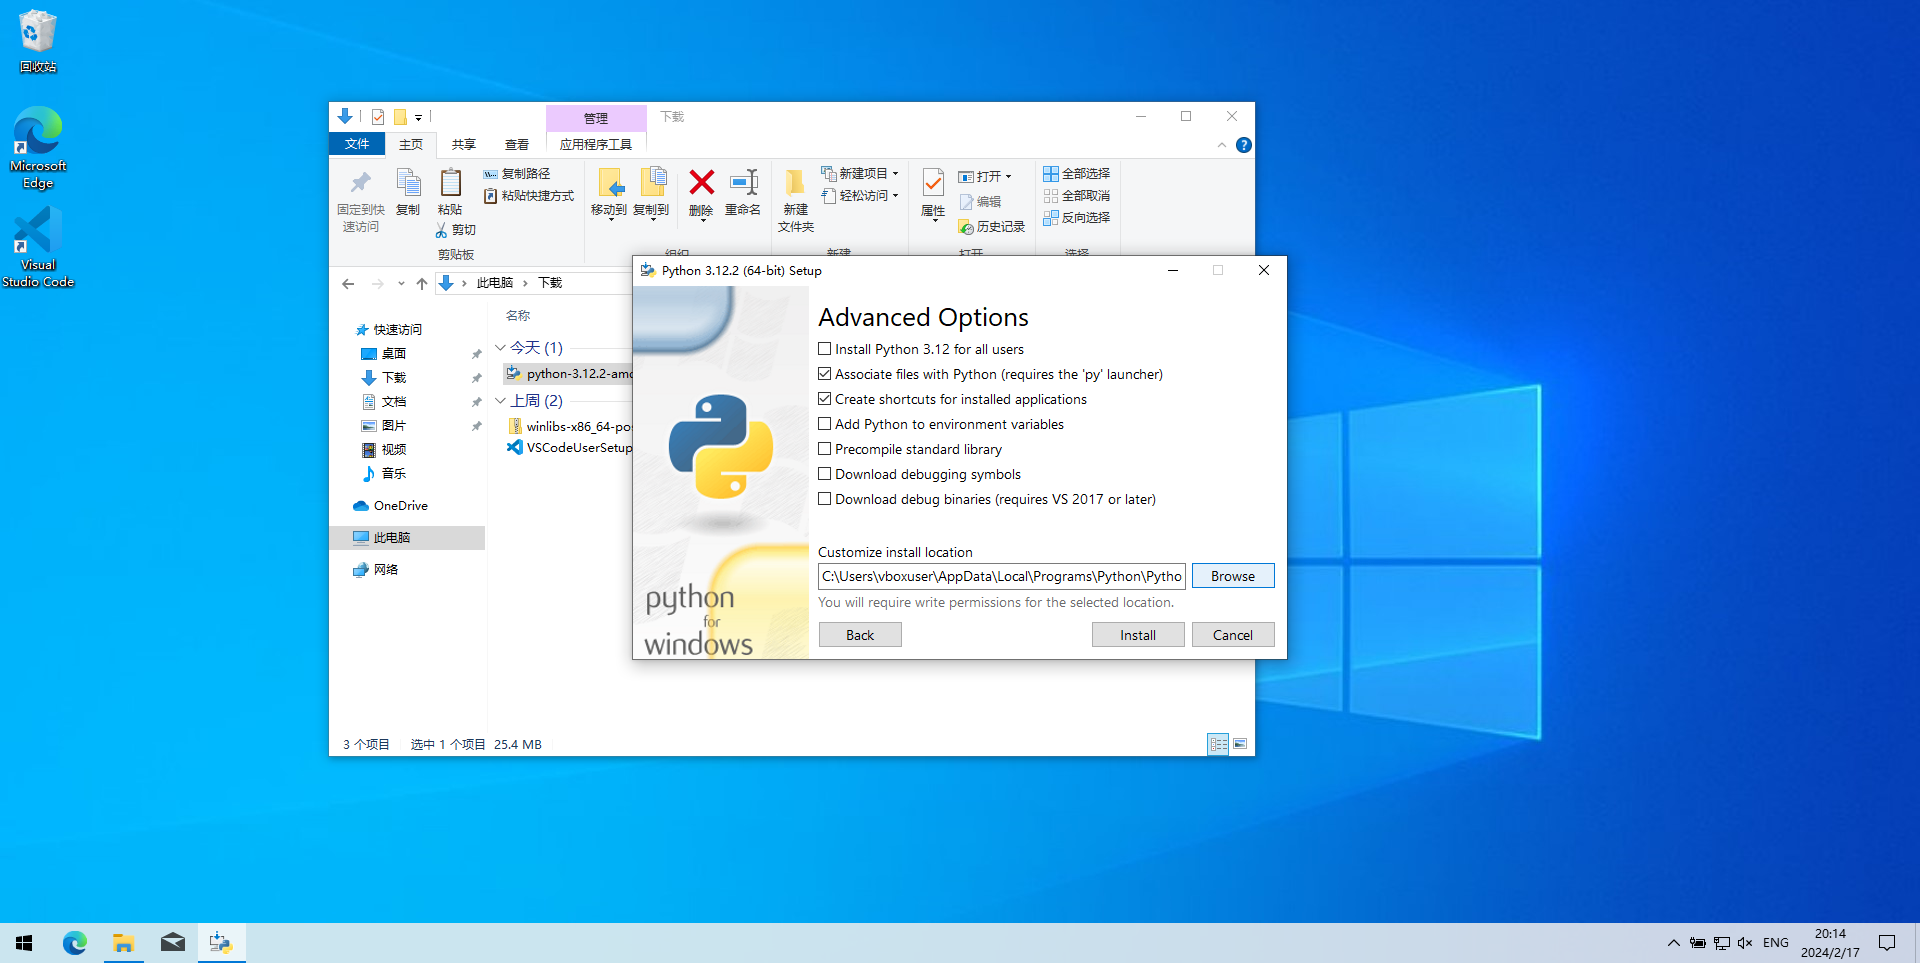Screen dimensions: 1920x963
Task: Switch to large icons view in Explorer status bar
Action: pyautogui.click(x=1240, y=744)
